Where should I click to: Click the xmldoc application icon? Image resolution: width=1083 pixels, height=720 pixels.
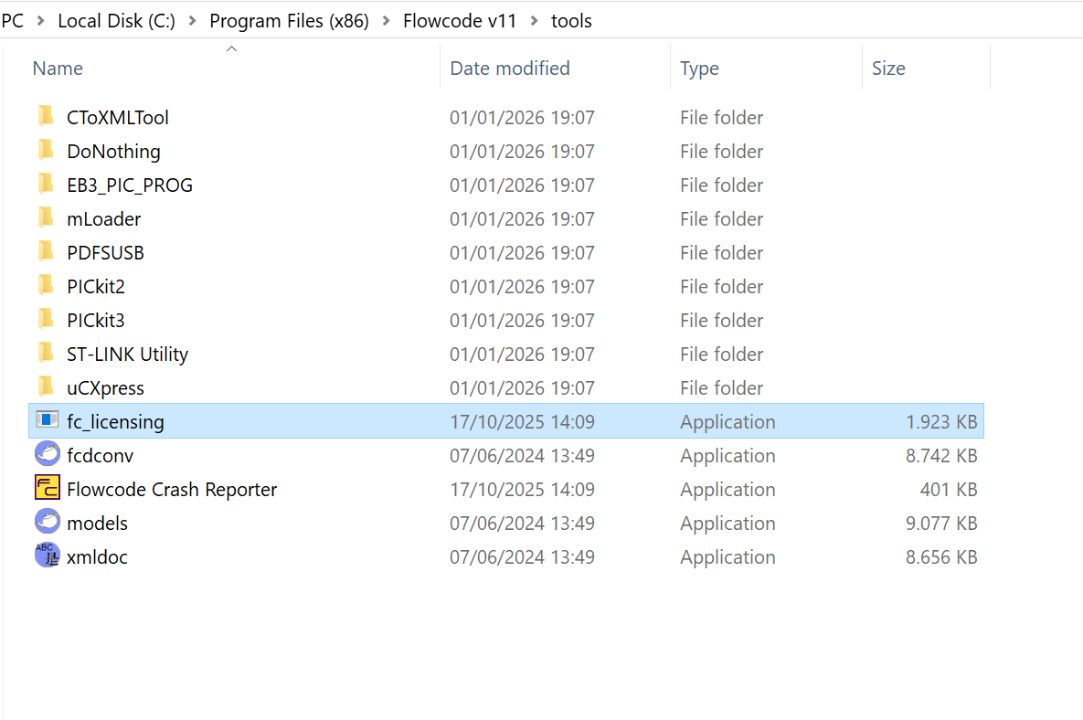click(47, 557)
